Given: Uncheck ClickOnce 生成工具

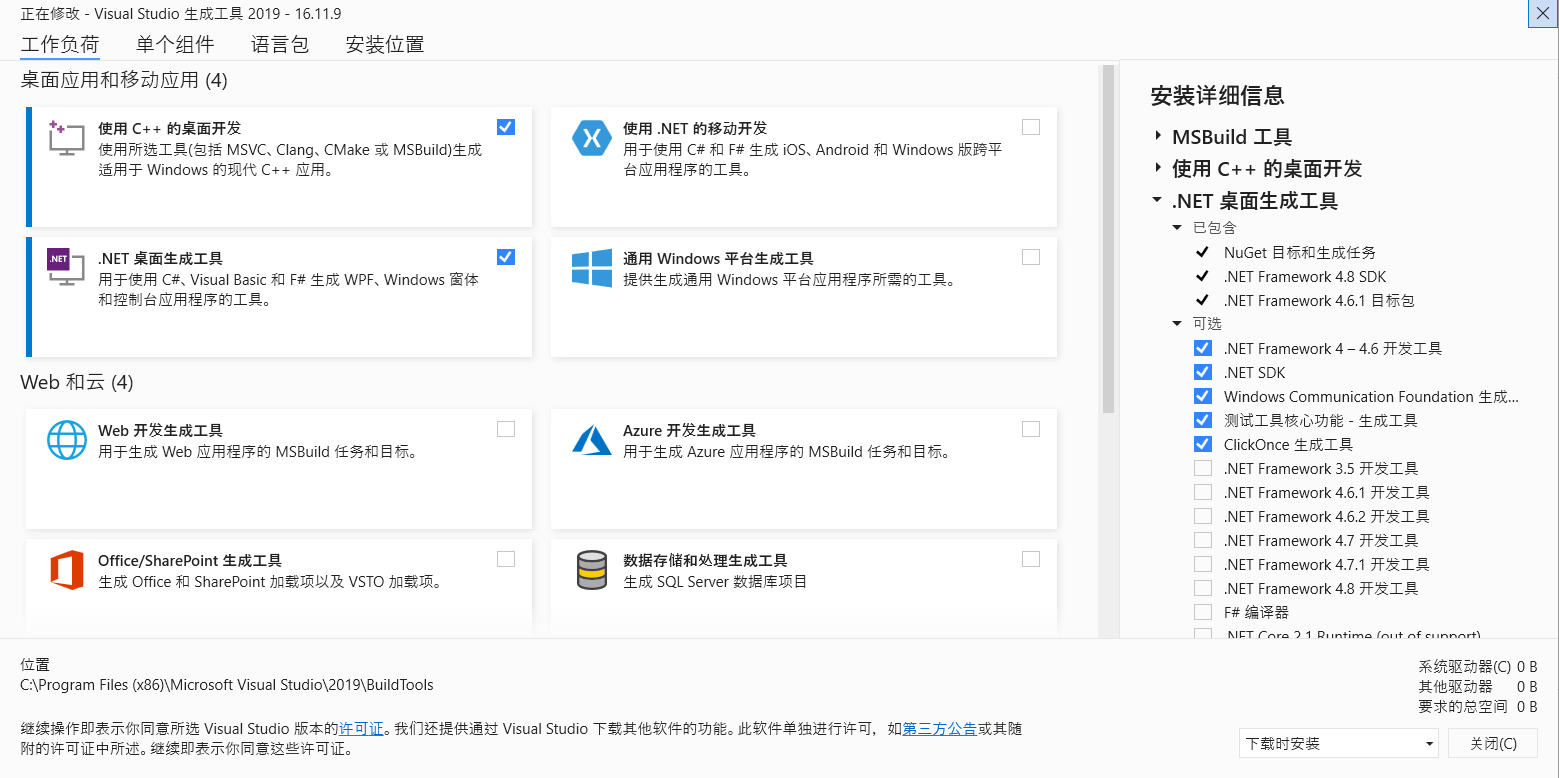Looking at the screenshot, I should click(x=1203, y=444).
